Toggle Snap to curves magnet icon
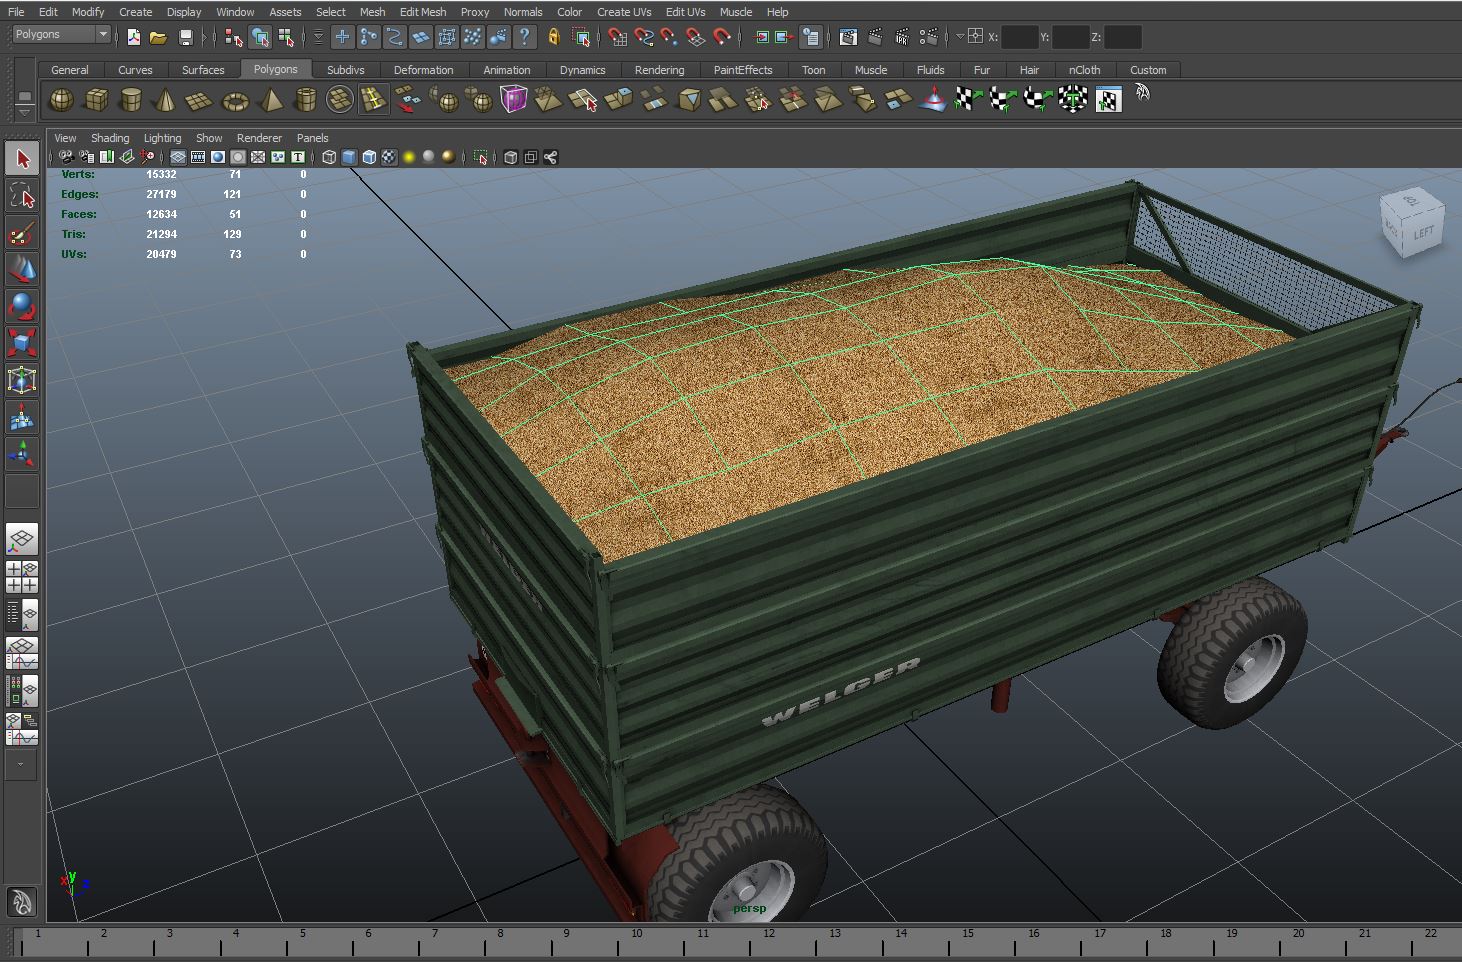Viewport: 1462px width, 962px height. (x=644, y=37)
